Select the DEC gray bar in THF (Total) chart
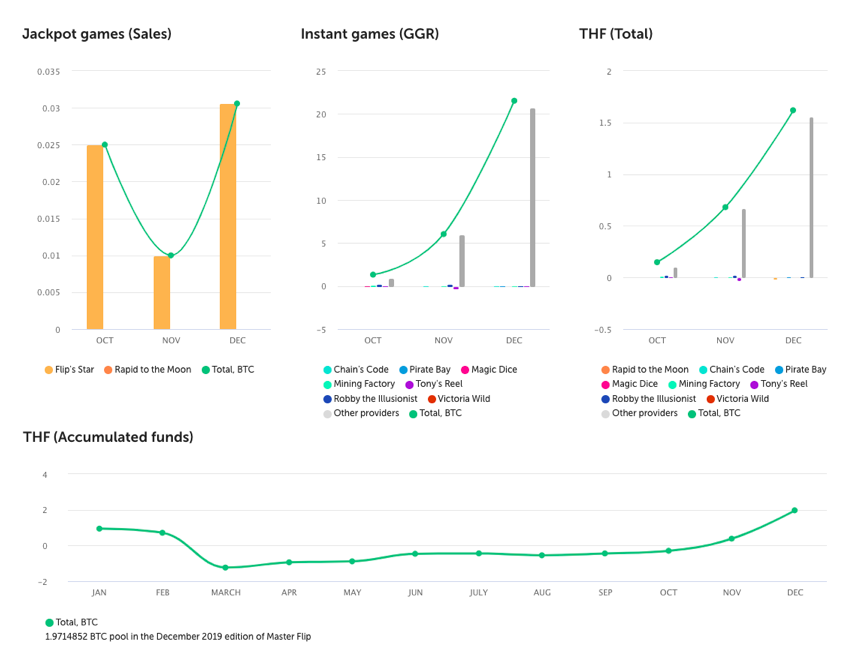This screenshot has width=861, height=672. tap(812, 198)
